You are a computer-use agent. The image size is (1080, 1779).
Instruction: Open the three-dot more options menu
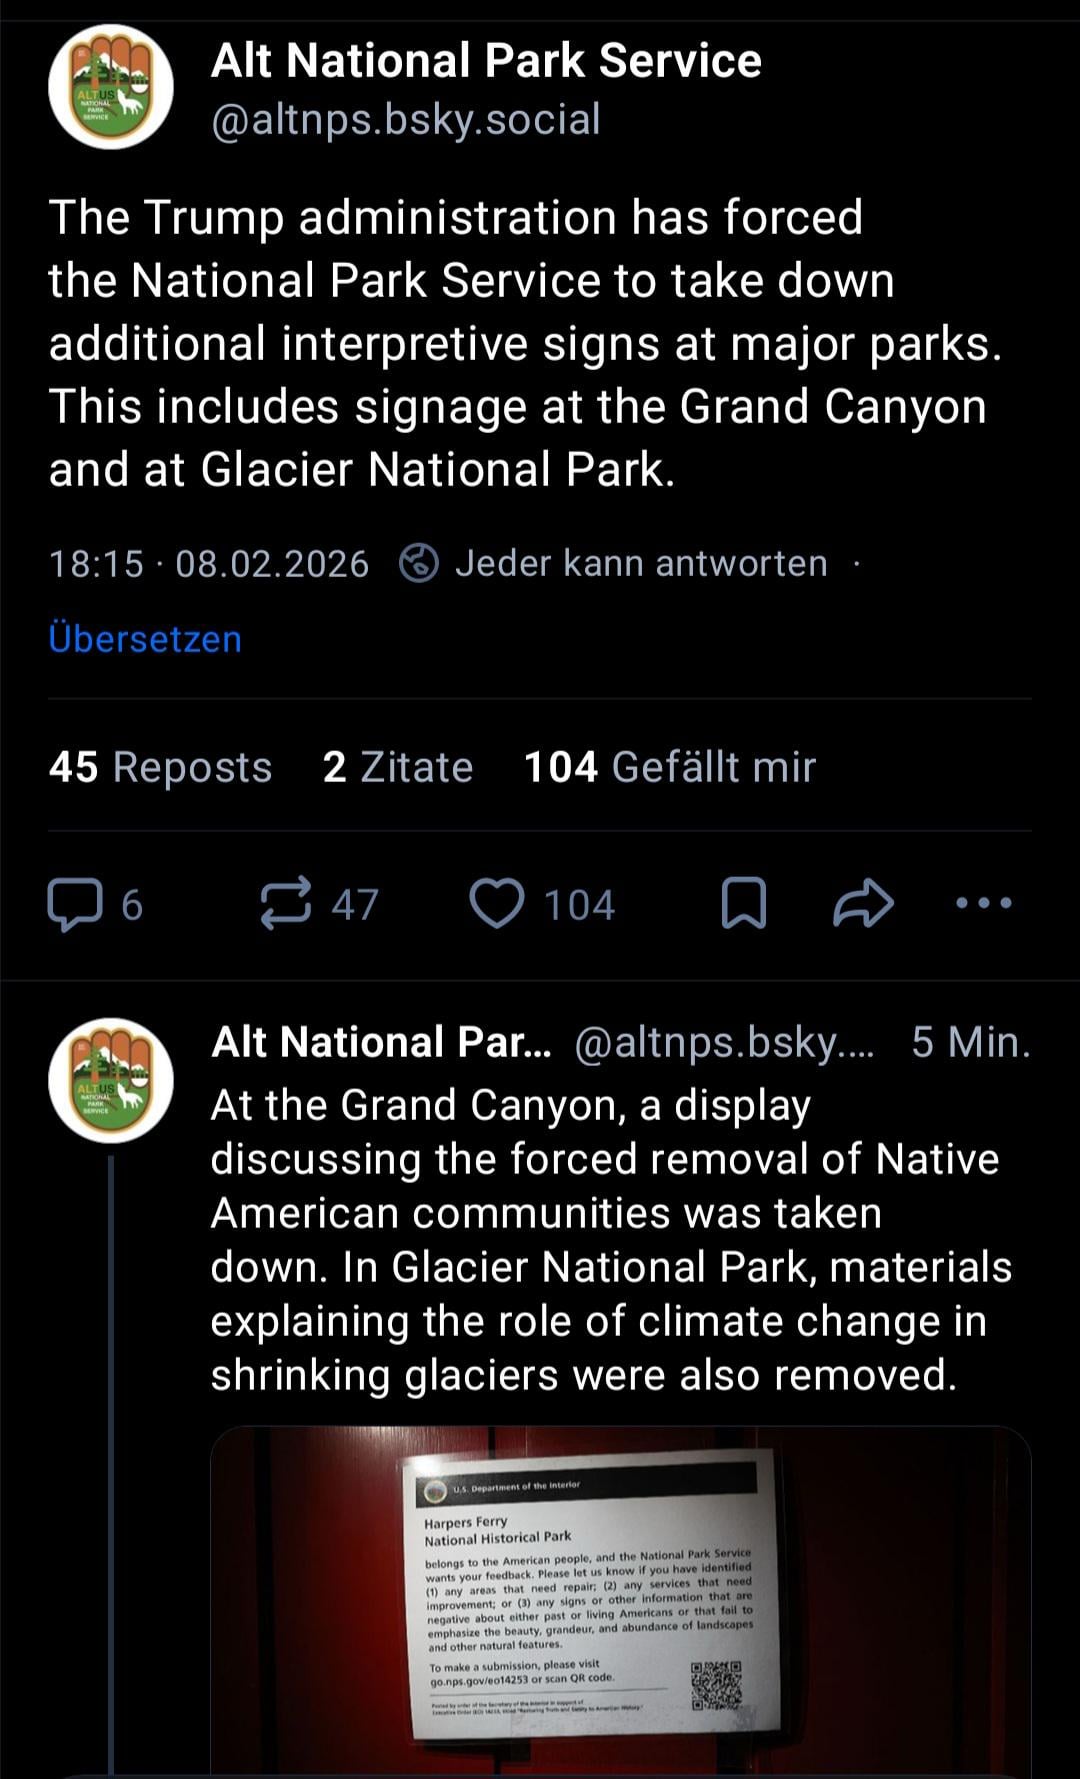point(984,904)
